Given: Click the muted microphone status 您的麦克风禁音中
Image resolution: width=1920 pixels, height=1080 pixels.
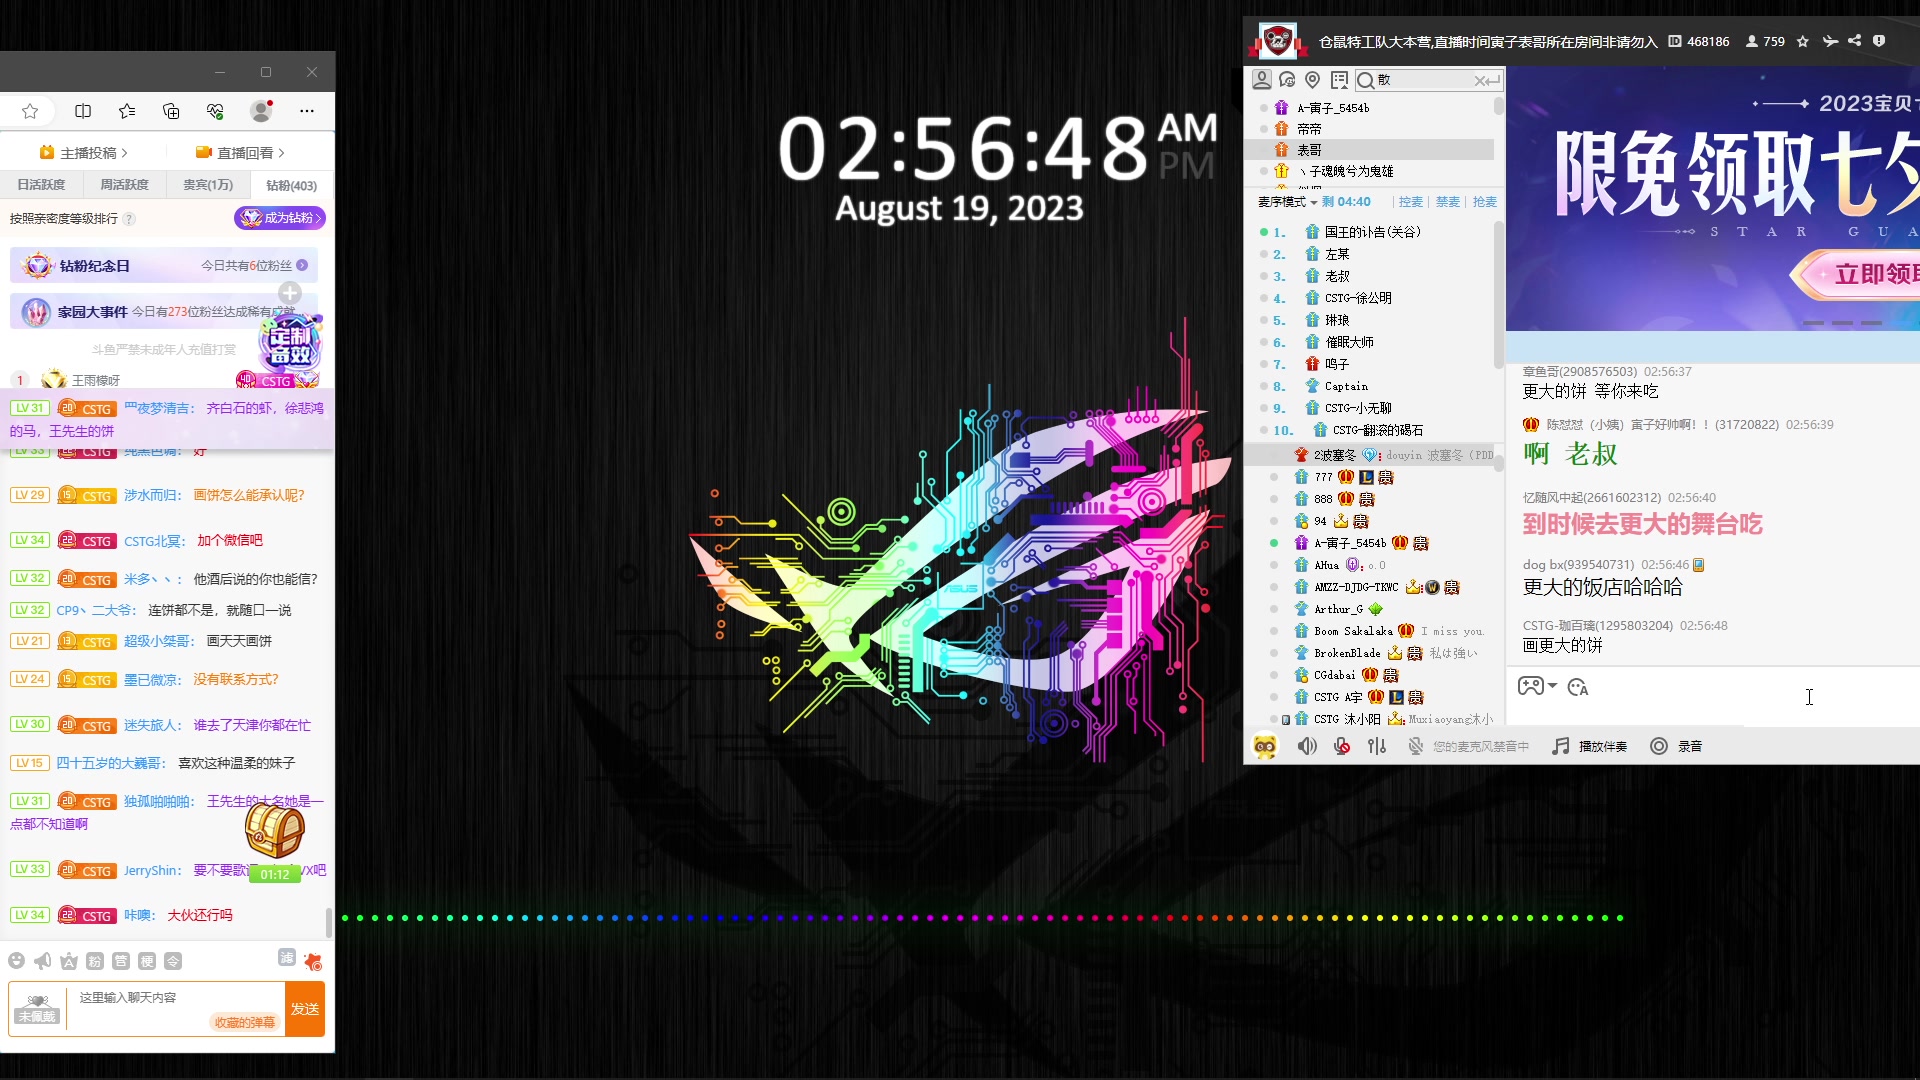Looking at the screenshot, I should pyautogui.click(x=1469, y=746).
